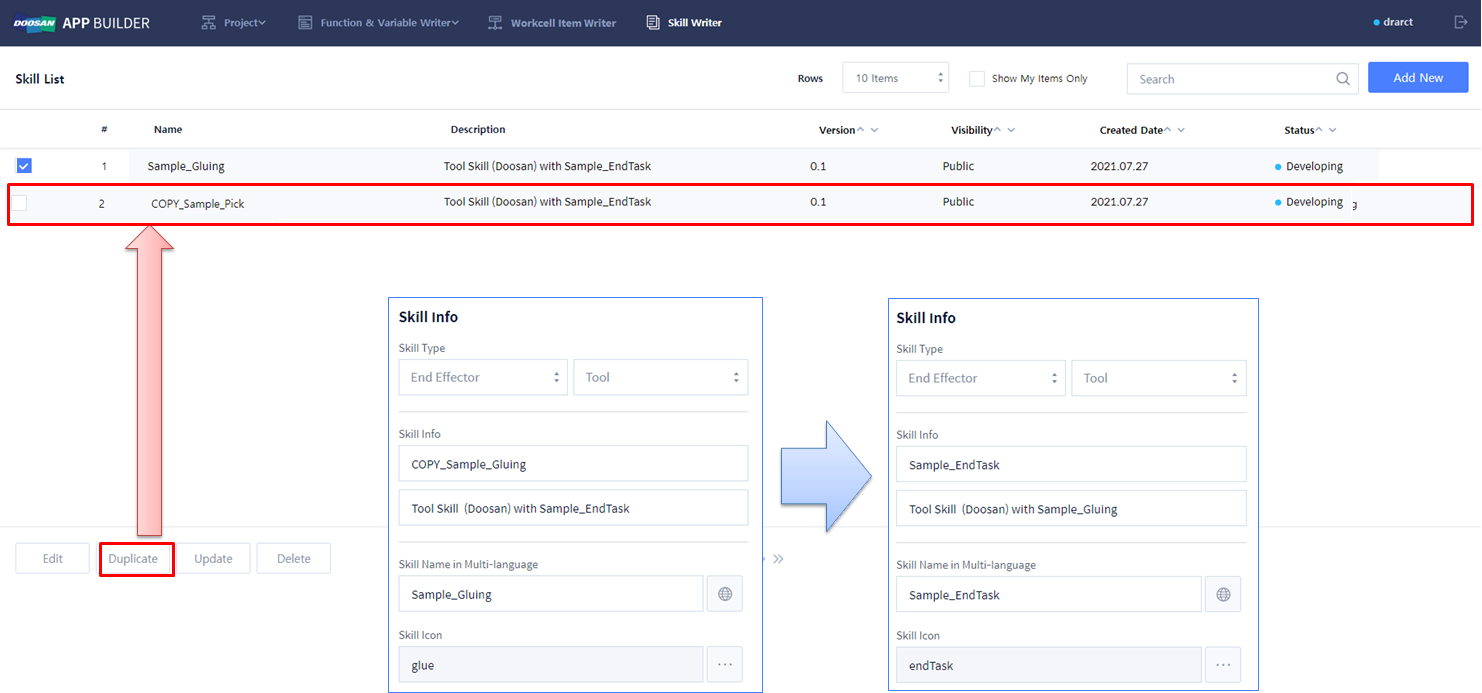Screen dimensions: 1482x693
Task: Expand the Project menu
Action: 234,22
